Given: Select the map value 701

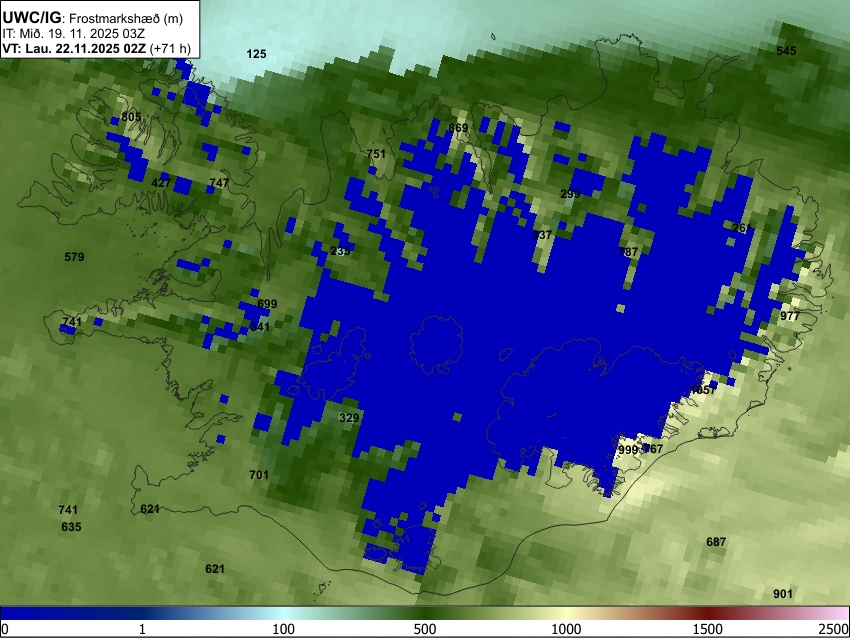Looking at the screenshot, I should 259,475.
